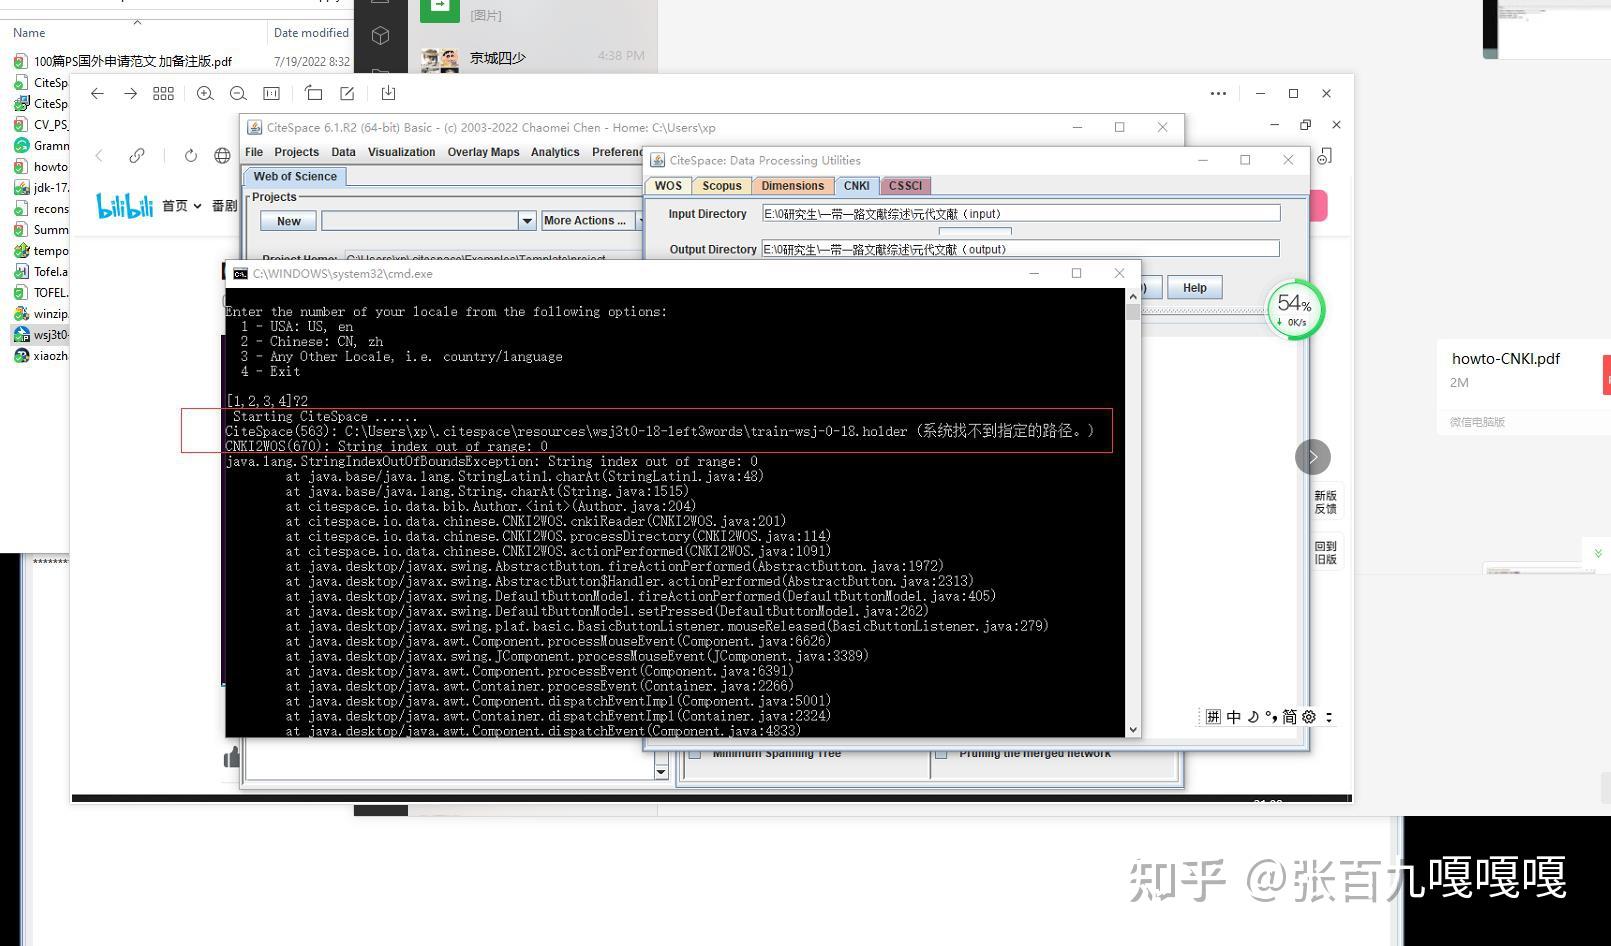Image resolution: width=1611 pixels, height=946 pixels.
Task: Click the IME 拼 pinyin icon
Action: (x=1213, y=716)
